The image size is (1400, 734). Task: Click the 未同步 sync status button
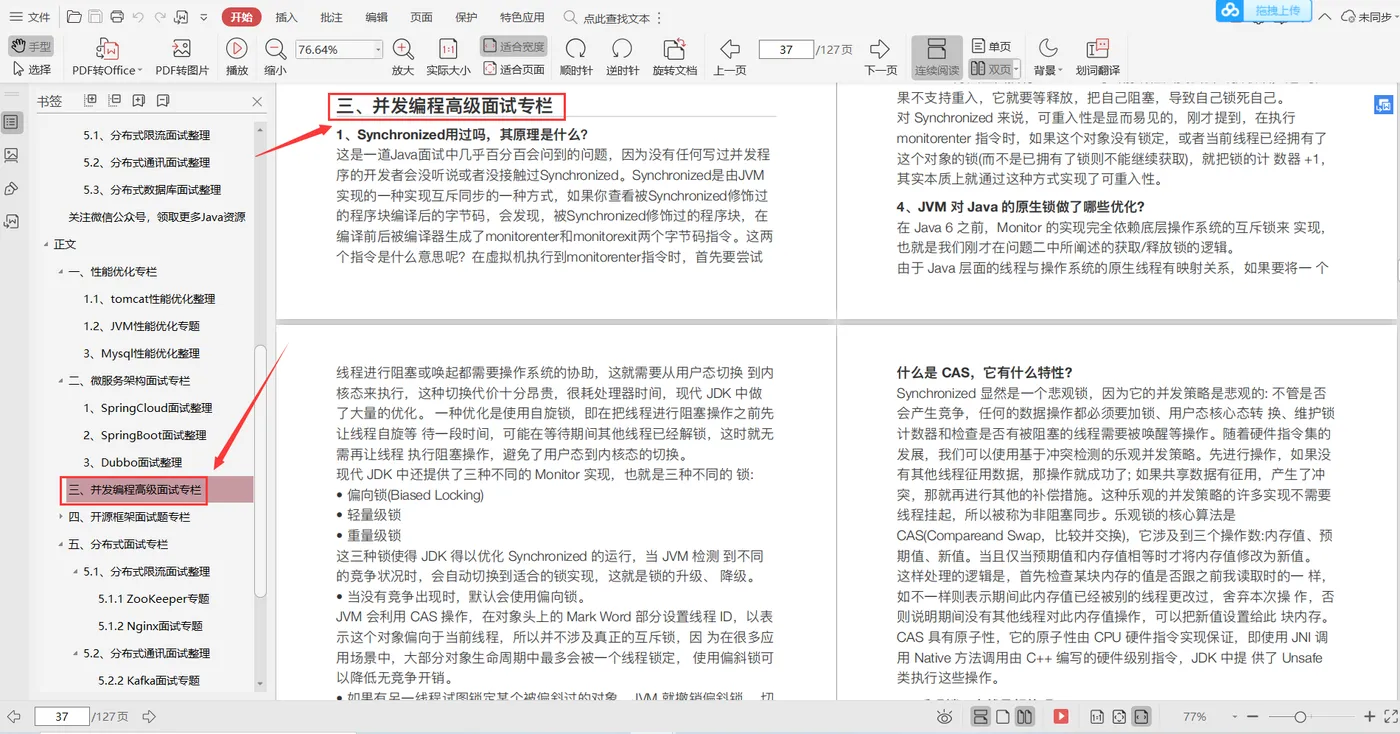pos(1368,17)
